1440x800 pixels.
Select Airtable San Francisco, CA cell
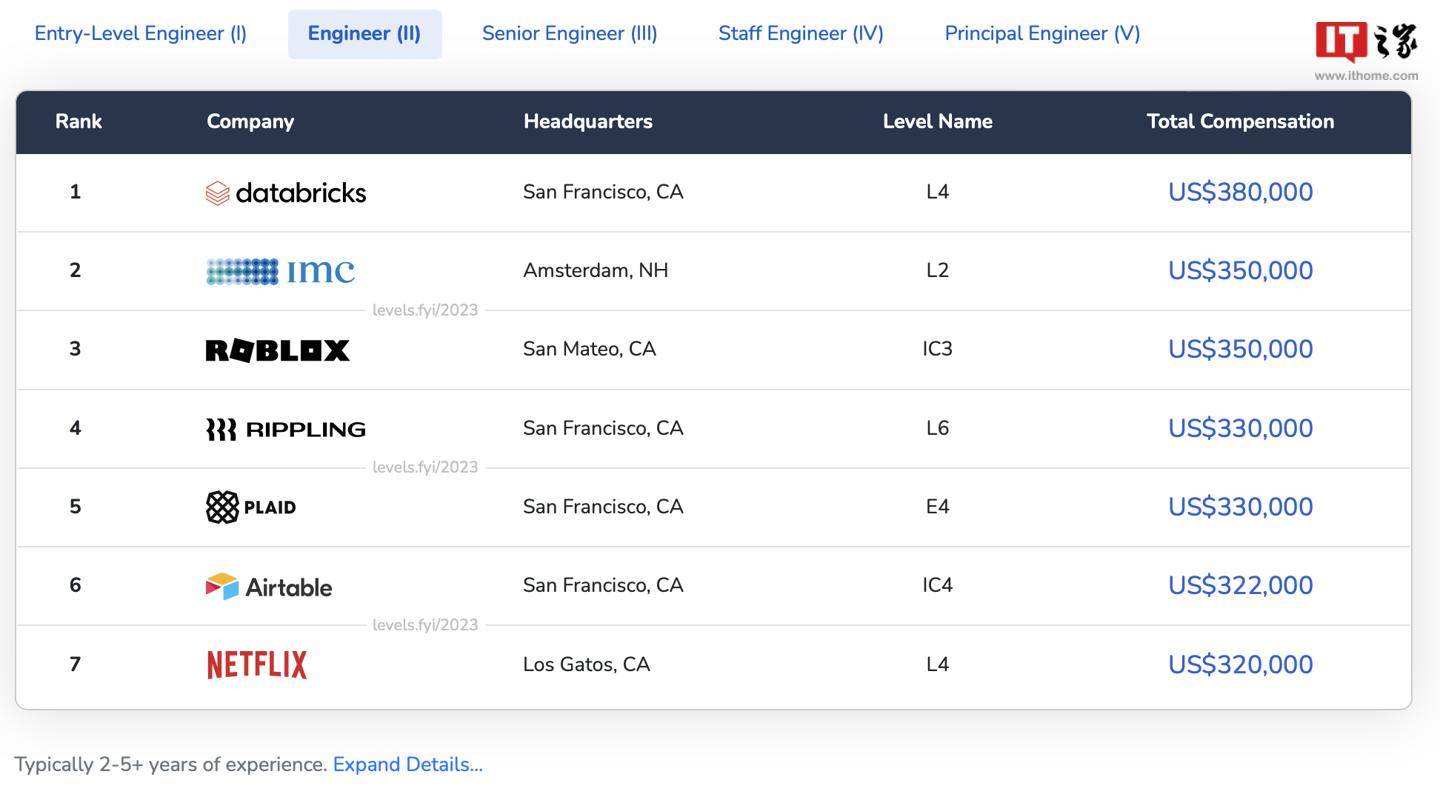pyautogui.click(x=603, y=585)
